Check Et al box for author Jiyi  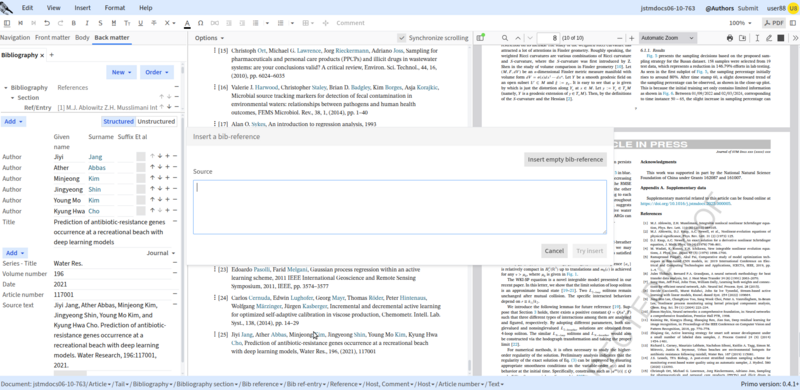click(141, 157)
